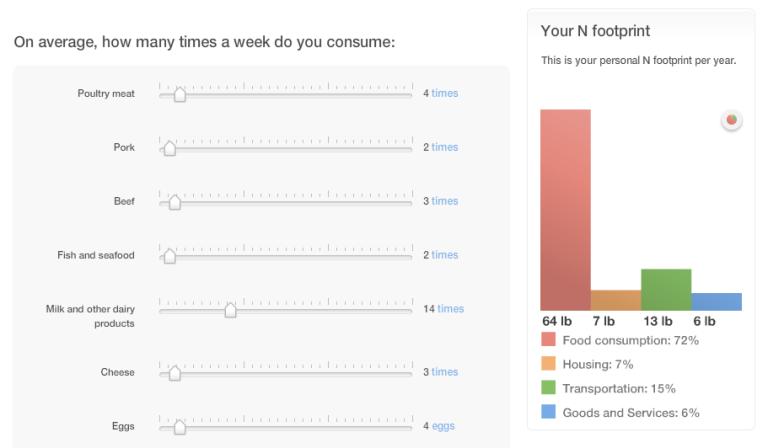Click the orange Housing bar
Image resolution: width=768 pixels, height=448 pixels.
[x=615, y=300]
